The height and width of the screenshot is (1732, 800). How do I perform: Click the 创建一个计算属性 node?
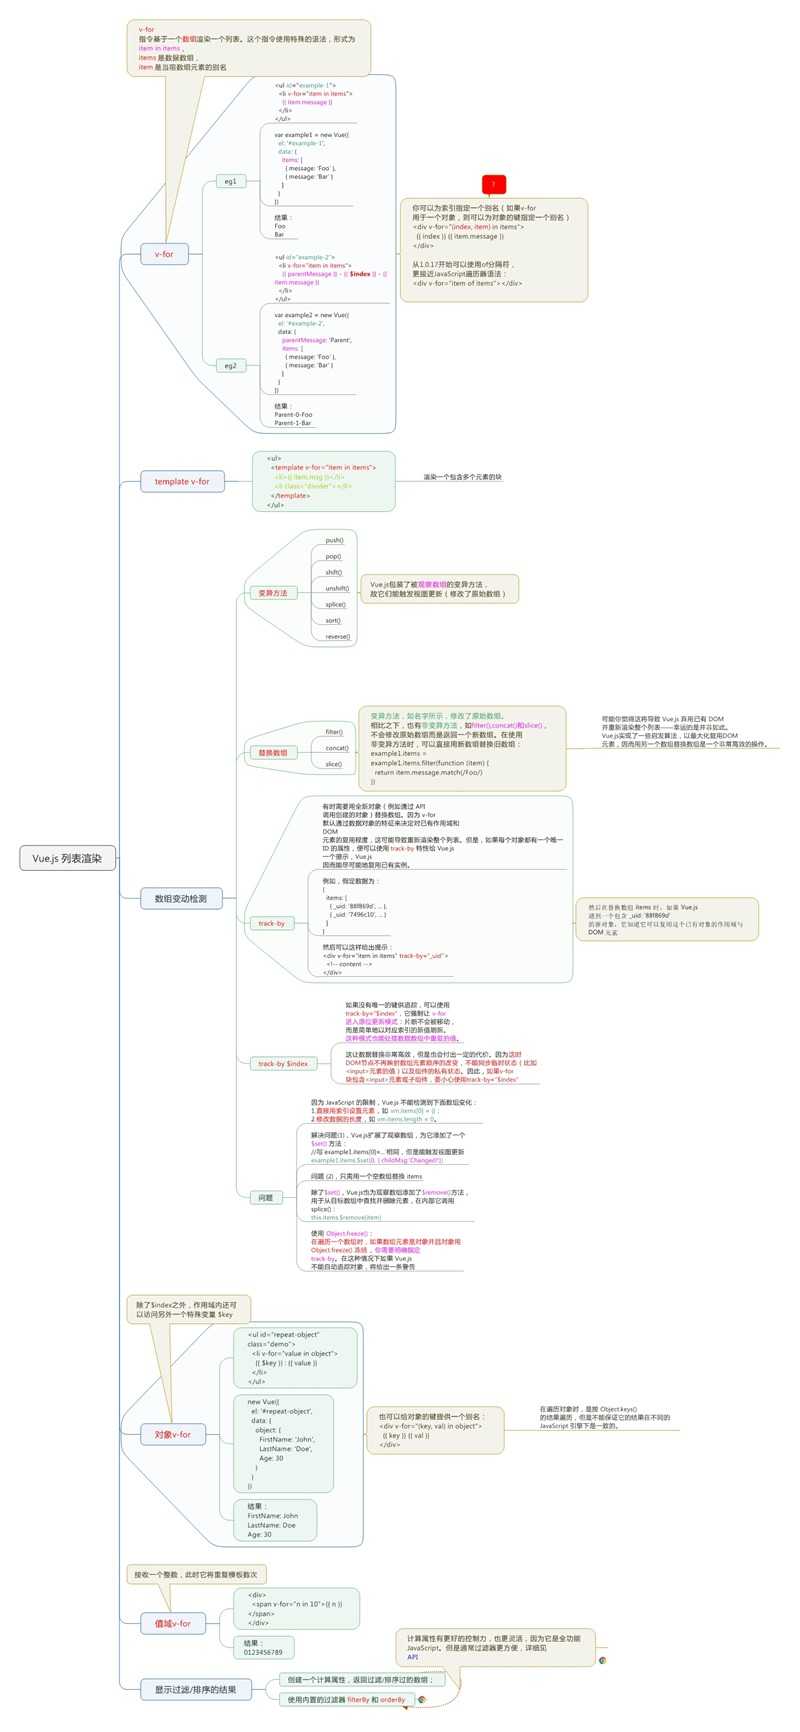point(363,1679)
